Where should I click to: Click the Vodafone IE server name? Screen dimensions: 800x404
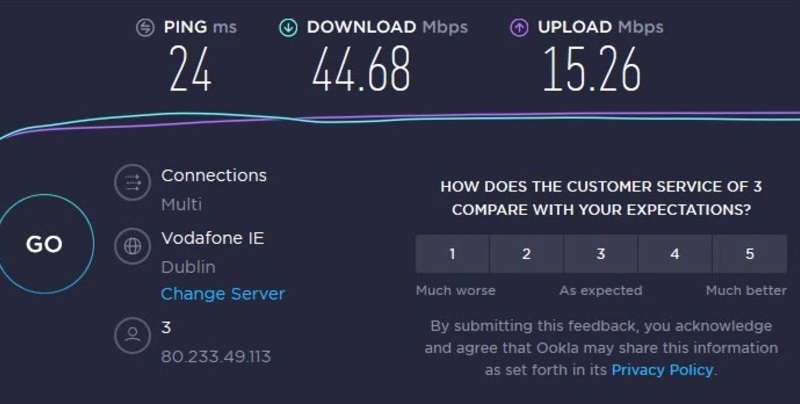coord(211,239)
